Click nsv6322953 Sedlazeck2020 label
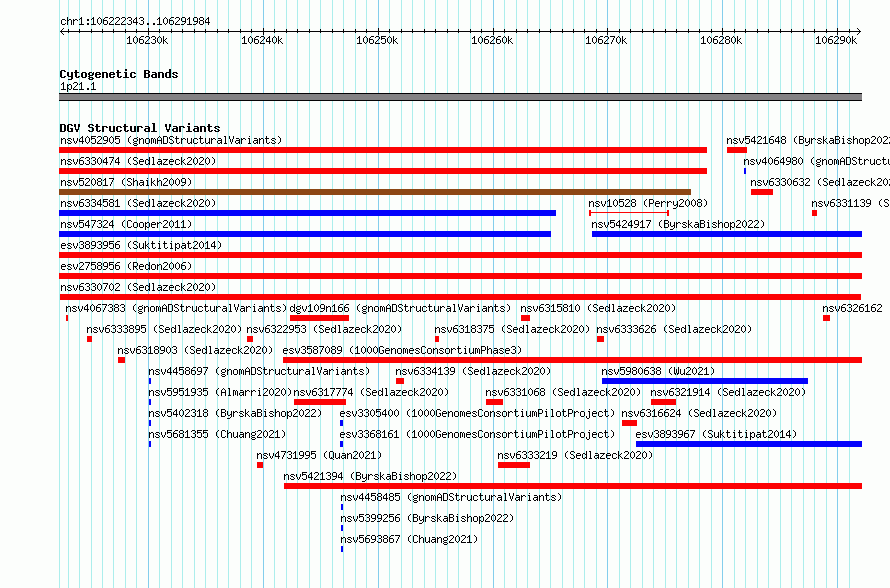This screenshot has width=890, height=588. click(324, 329)
